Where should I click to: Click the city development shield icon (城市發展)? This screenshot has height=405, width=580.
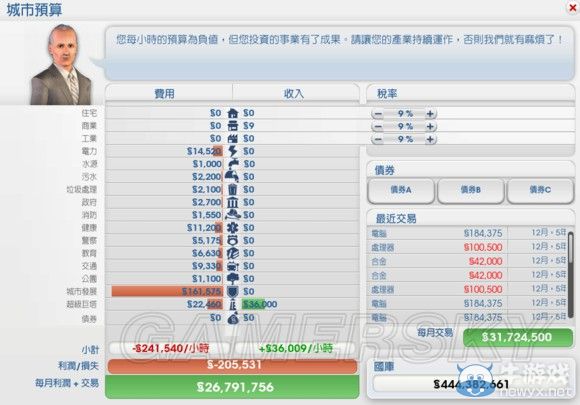232,291
